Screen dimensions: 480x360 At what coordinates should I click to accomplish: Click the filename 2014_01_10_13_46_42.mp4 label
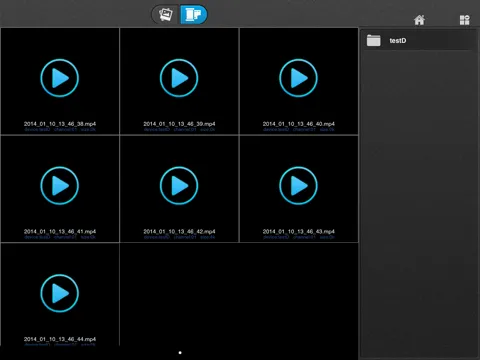(x=179, y=231)
